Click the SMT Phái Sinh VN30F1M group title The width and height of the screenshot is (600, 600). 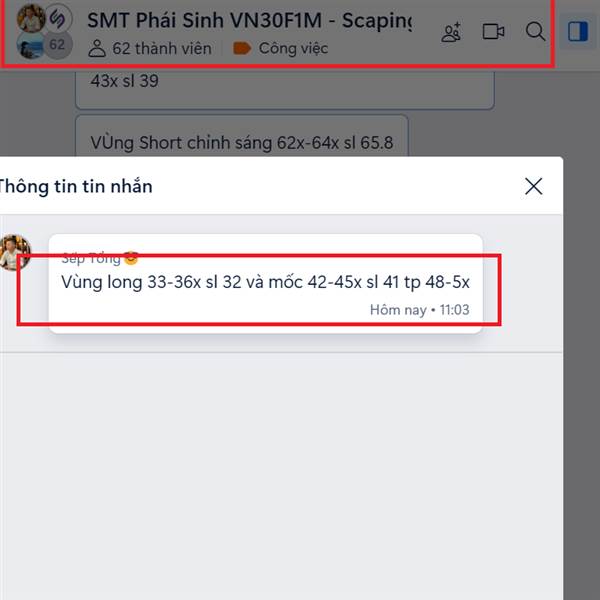tap(249, 20)
